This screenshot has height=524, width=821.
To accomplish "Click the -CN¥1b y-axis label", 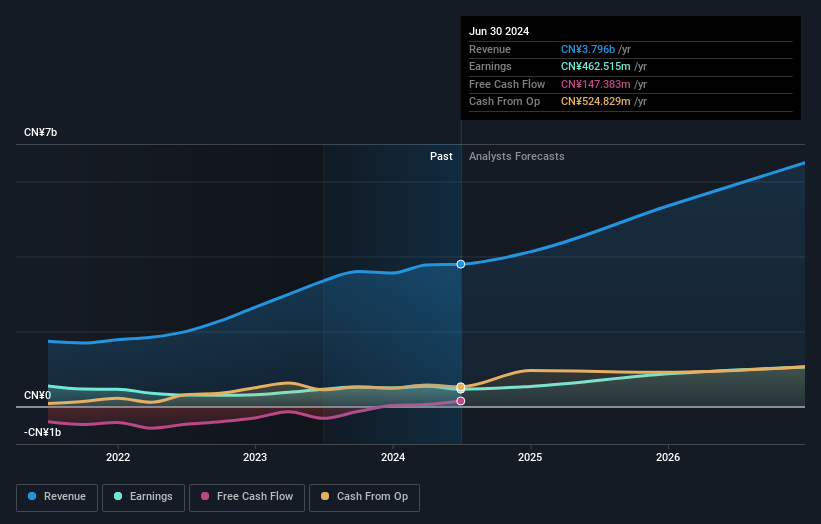I will click(42, 432).
